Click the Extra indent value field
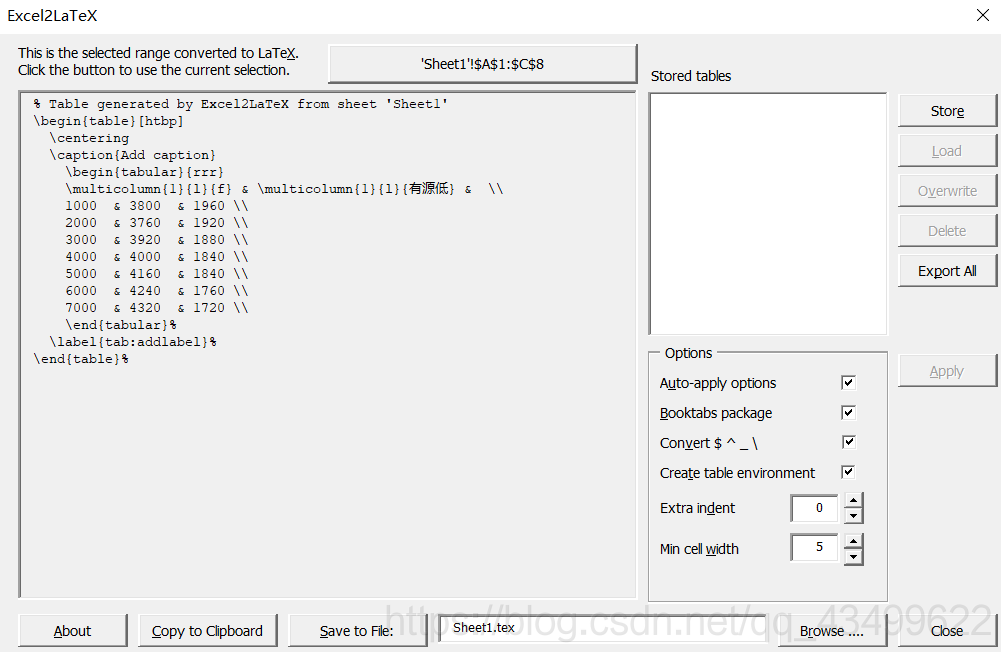 (x=815, y=508)
